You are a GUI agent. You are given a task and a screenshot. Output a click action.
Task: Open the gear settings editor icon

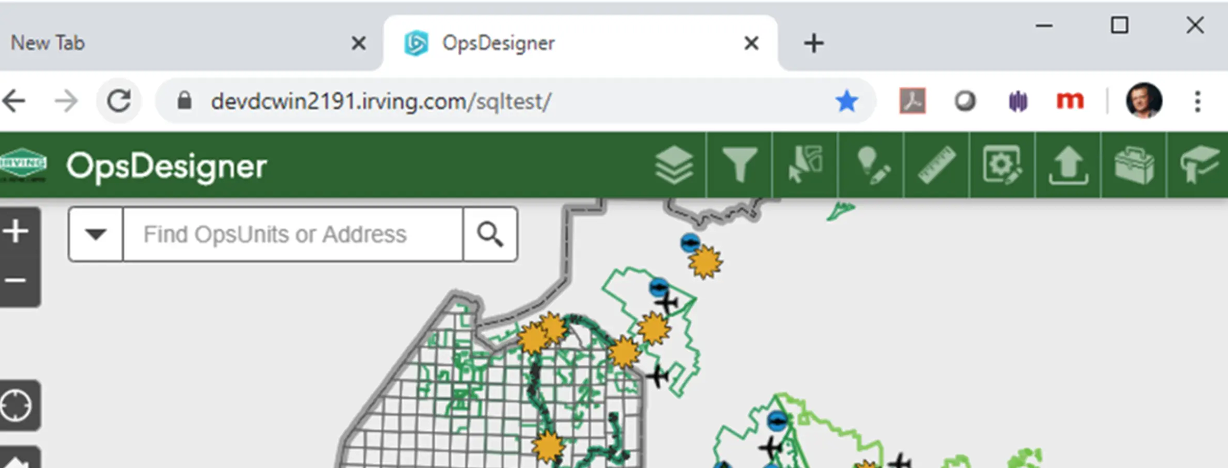pyautogui.click(x=1002, y=166)
